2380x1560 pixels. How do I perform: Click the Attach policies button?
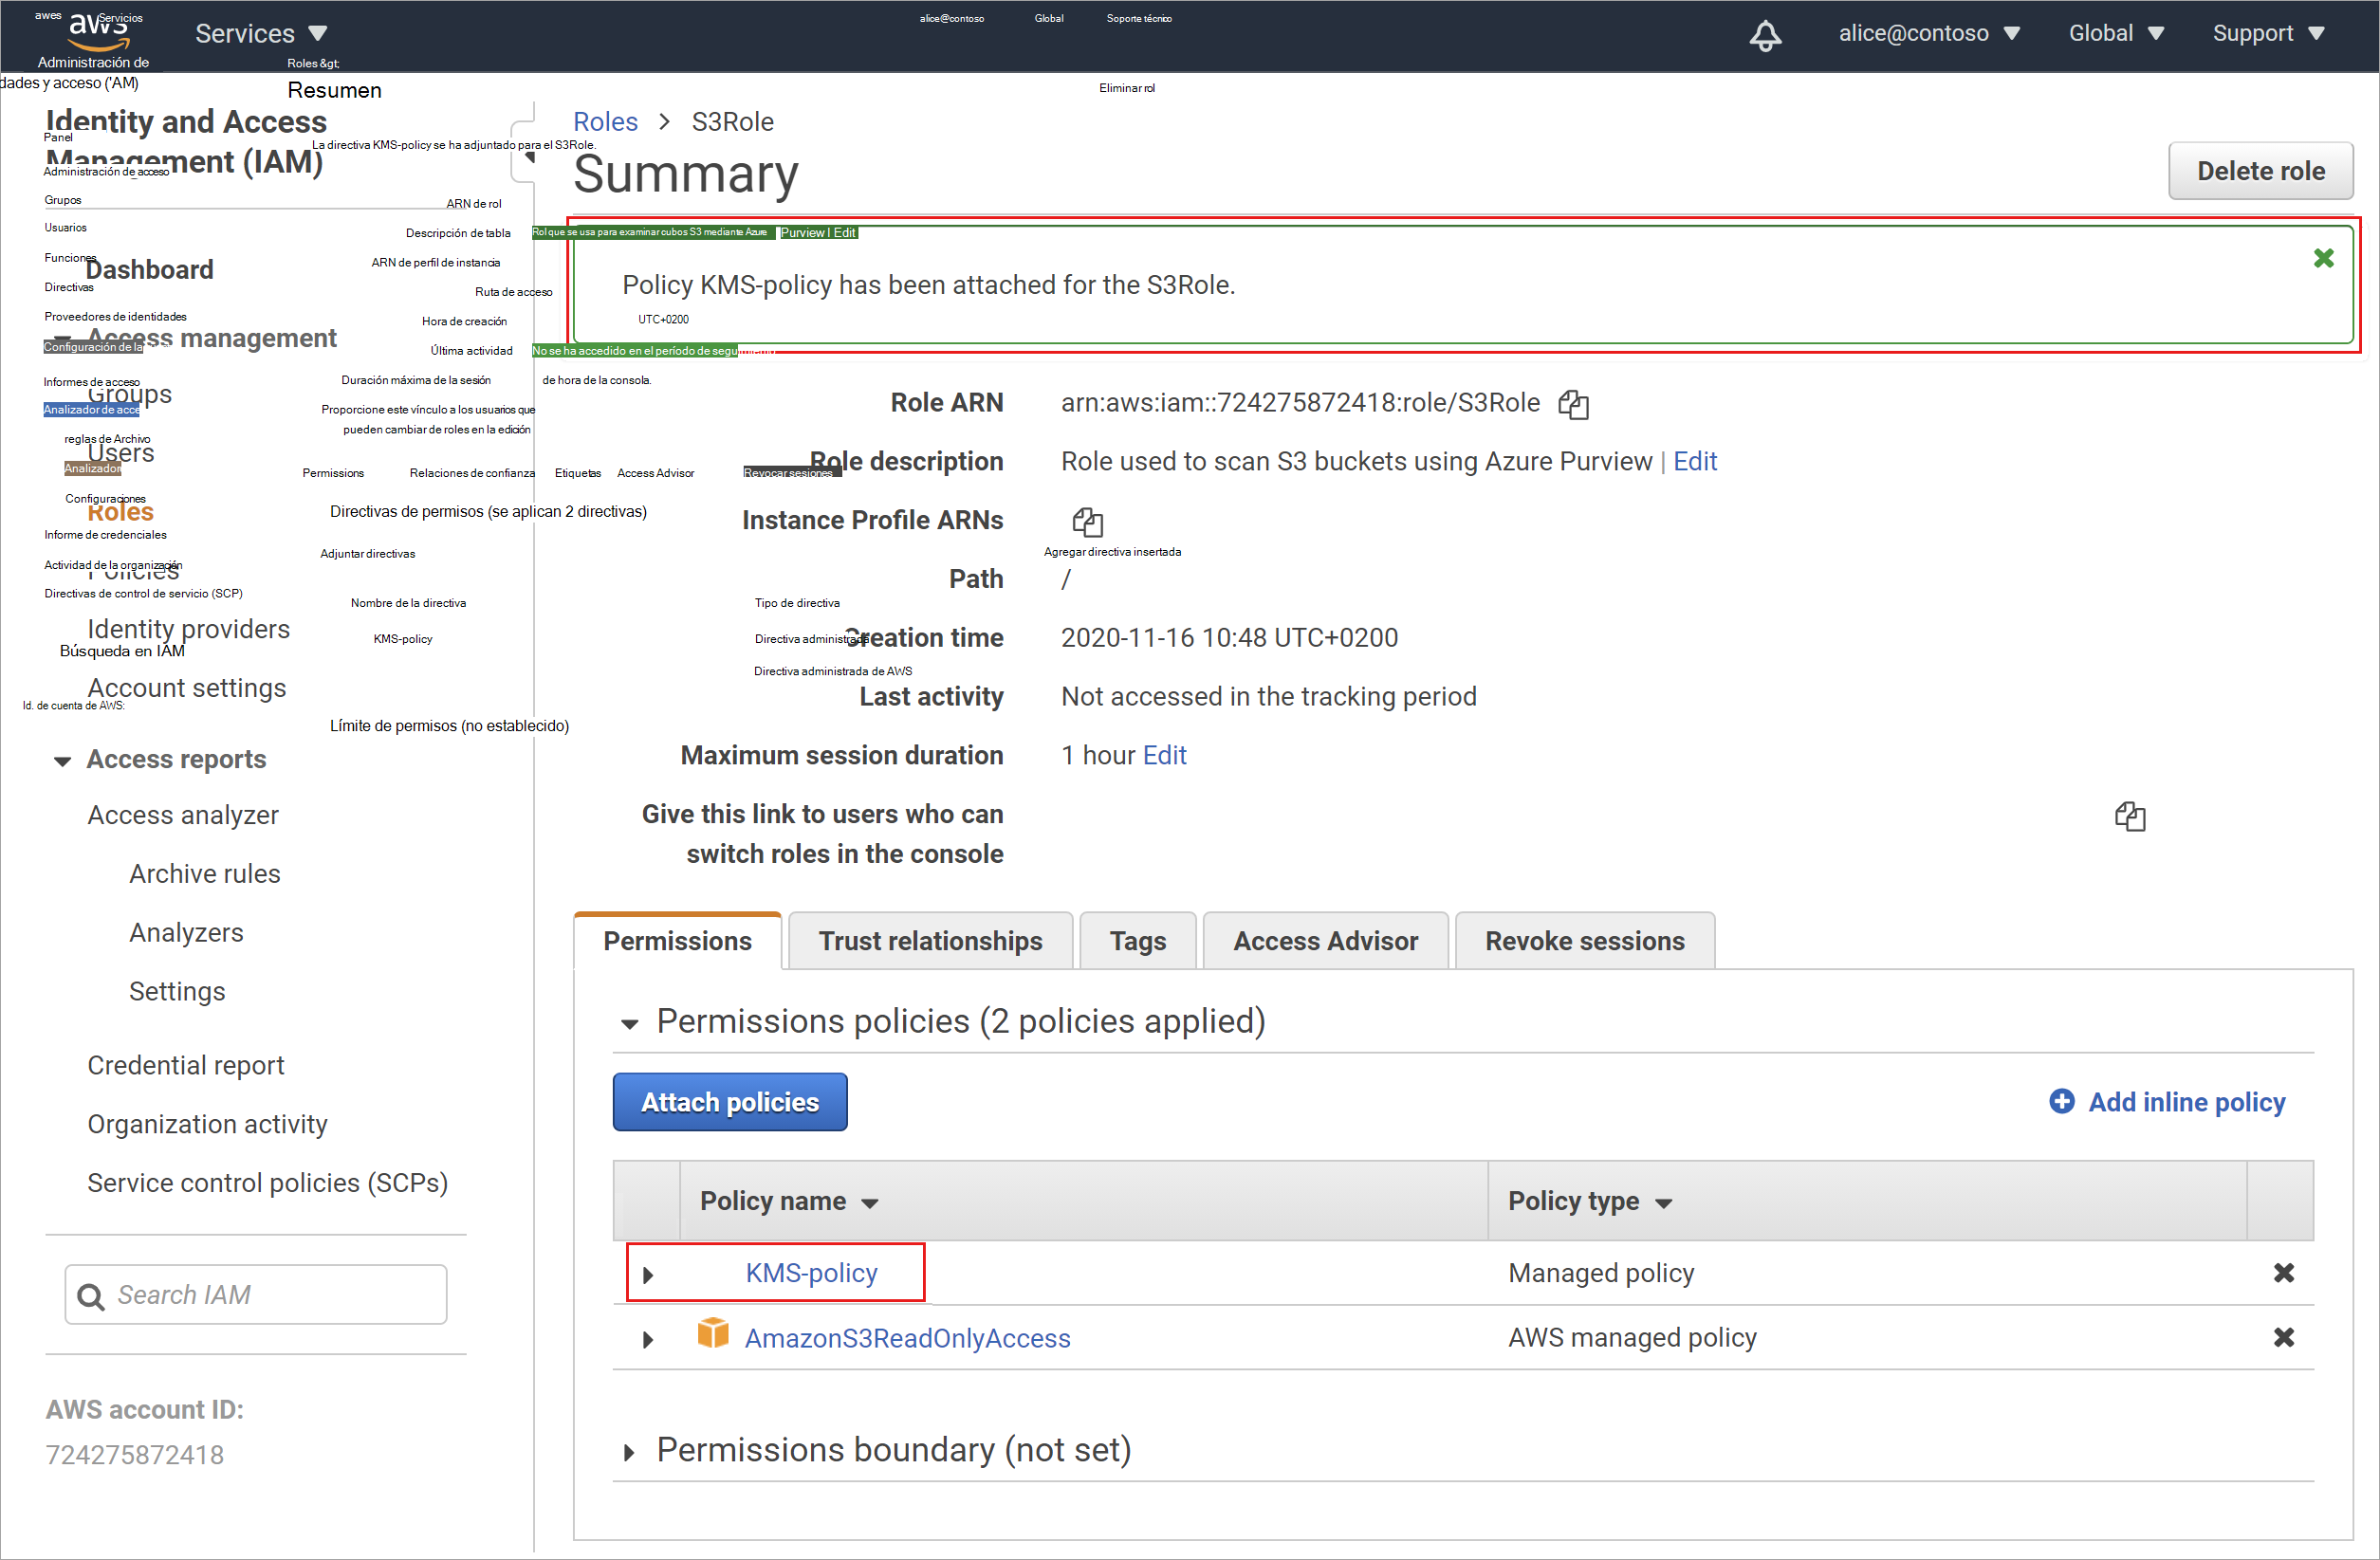pos(730,1102)
